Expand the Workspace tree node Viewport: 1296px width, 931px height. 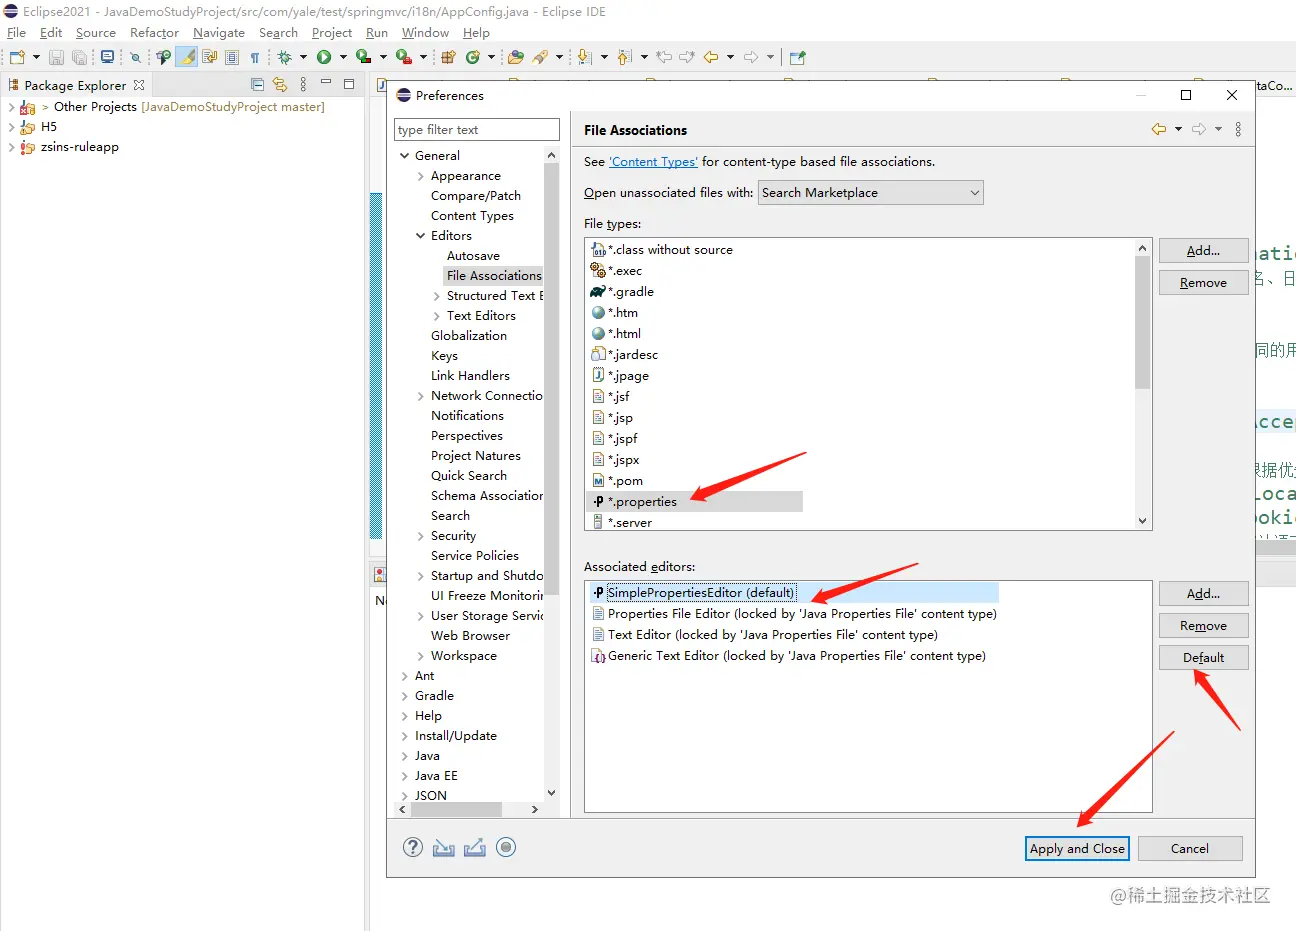coord(421,656)
